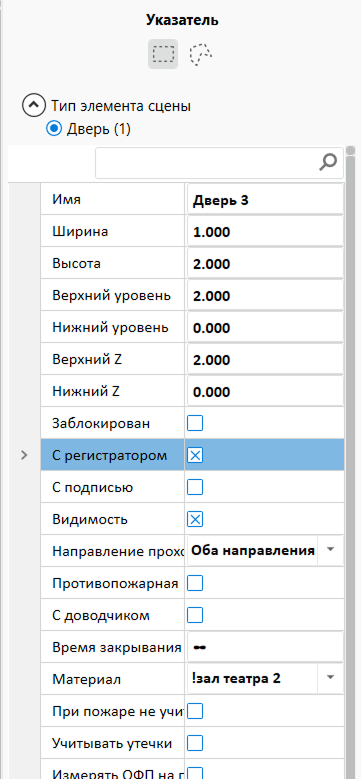
Task: Select the Время закрывания property label
Action: coord(117,647)
